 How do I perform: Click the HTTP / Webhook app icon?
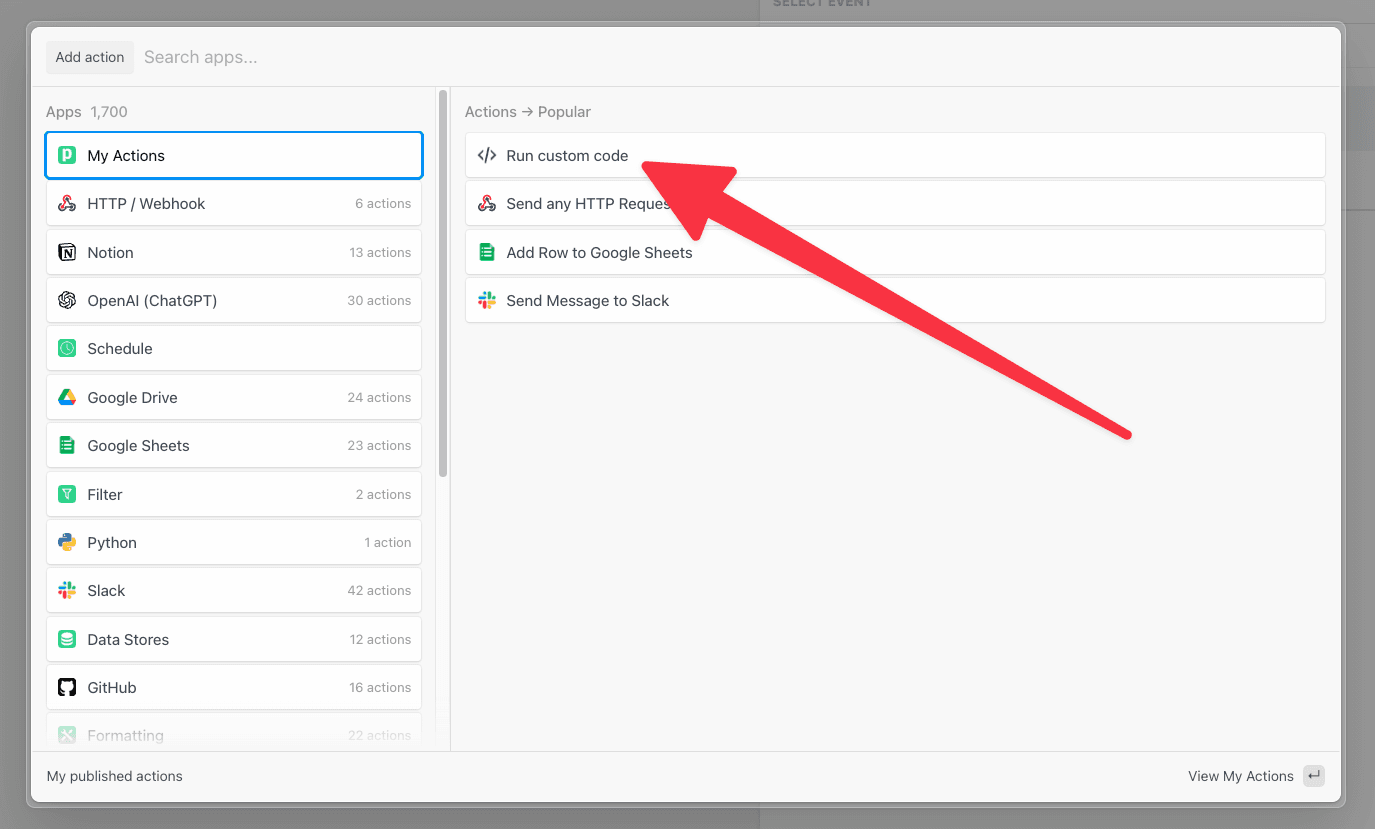click(67, 203)
